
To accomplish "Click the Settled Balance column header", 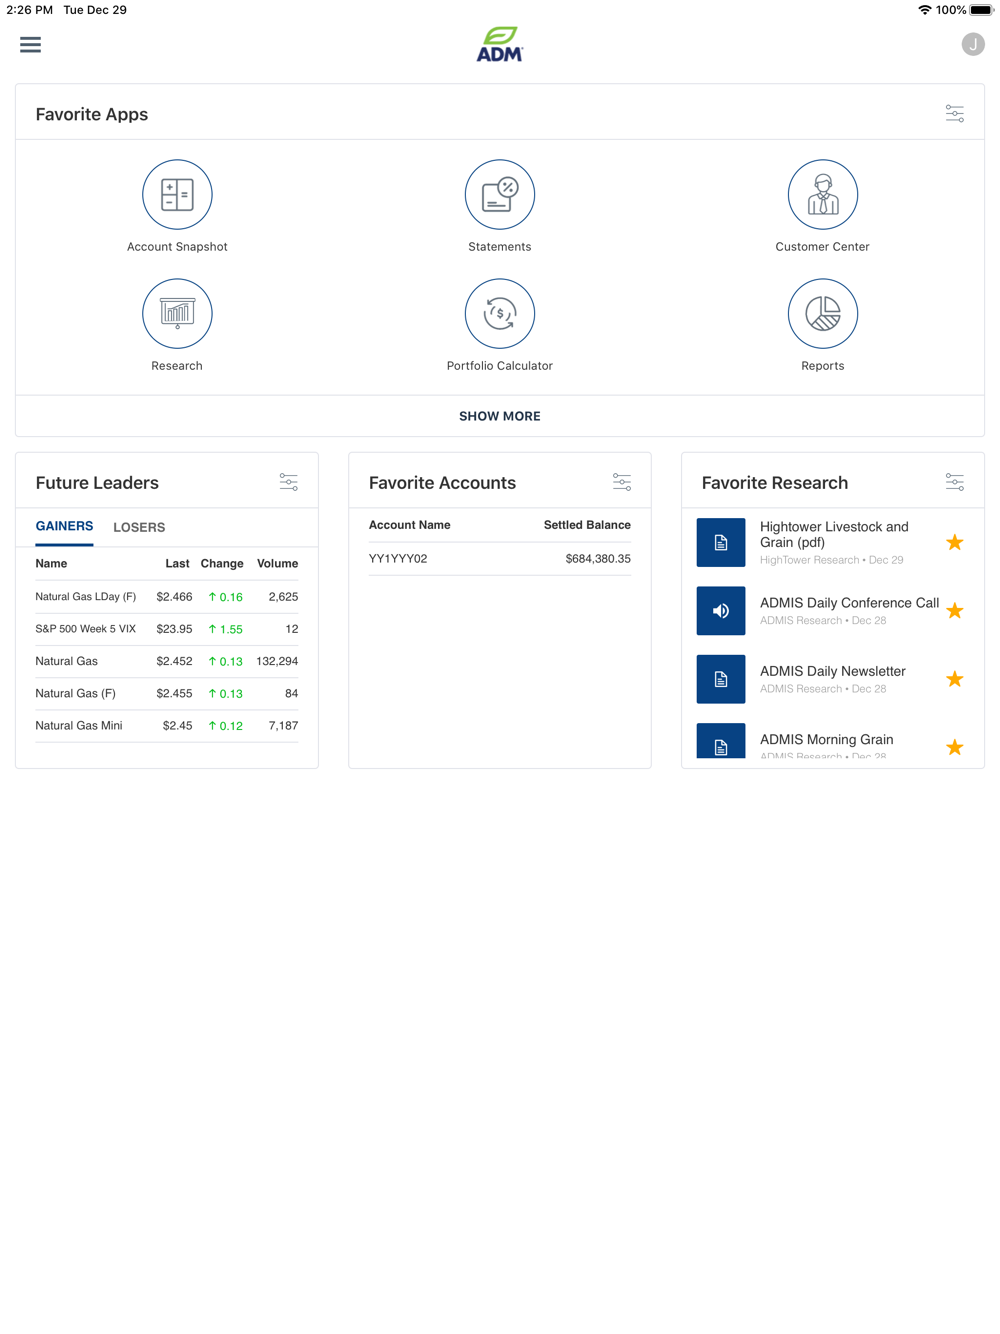I will point(587,525).
